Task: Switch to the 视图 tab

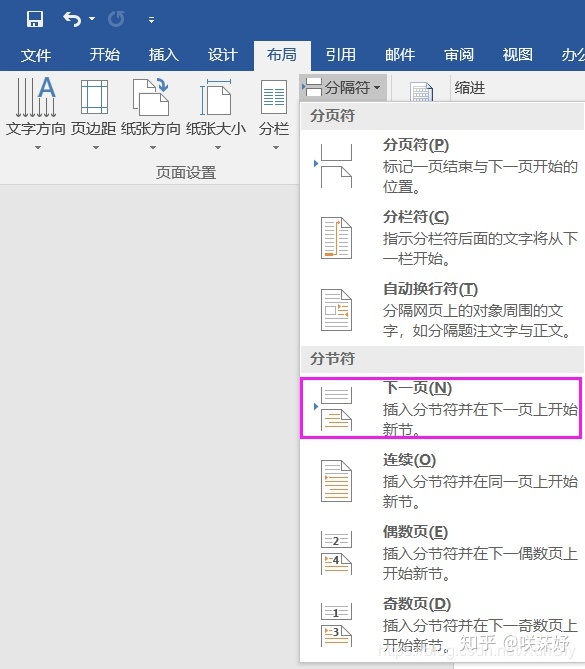Action: point(518,55)
